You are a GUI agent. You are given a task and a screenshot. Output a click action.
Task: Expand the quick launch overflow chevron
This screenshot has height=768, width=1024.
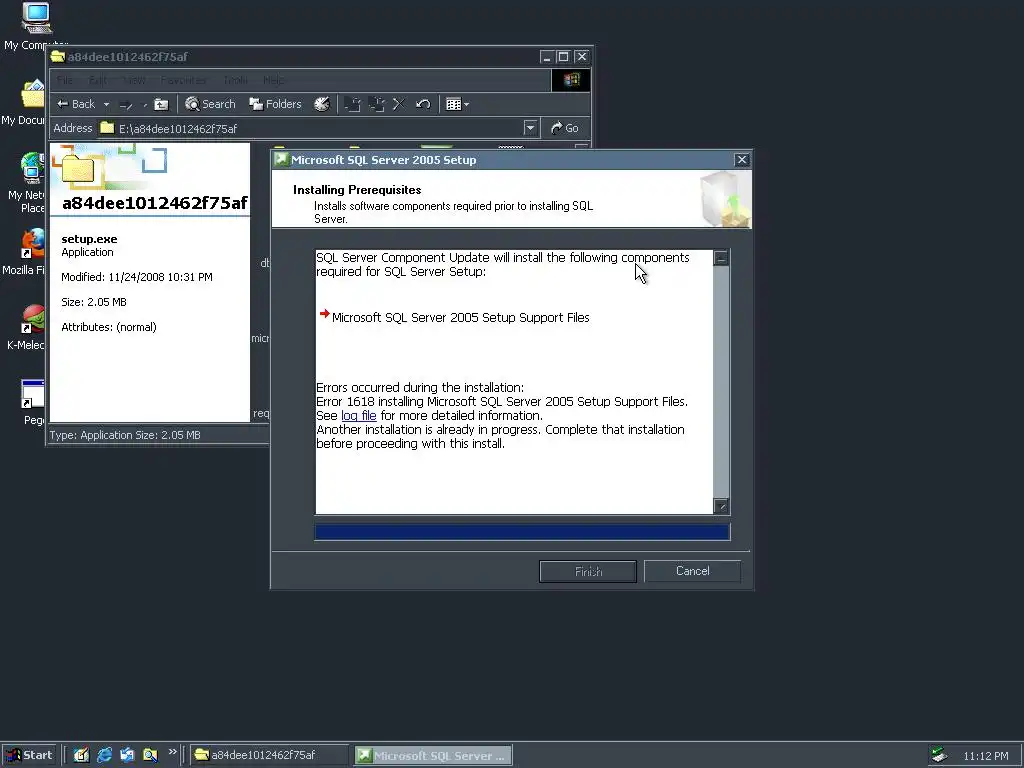tap(172, 752)
